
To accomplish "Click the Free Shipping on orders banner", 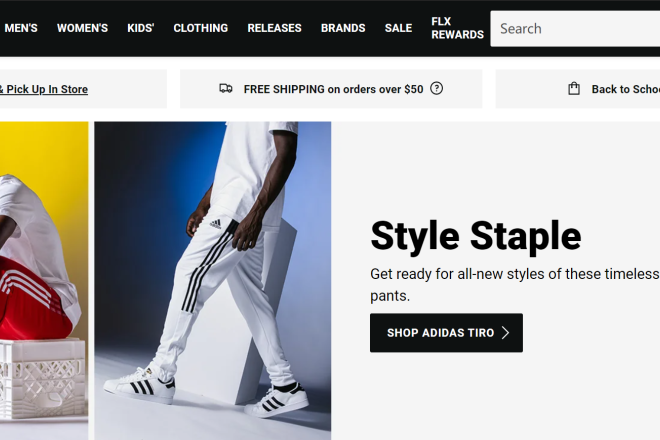I will (331, 89).
